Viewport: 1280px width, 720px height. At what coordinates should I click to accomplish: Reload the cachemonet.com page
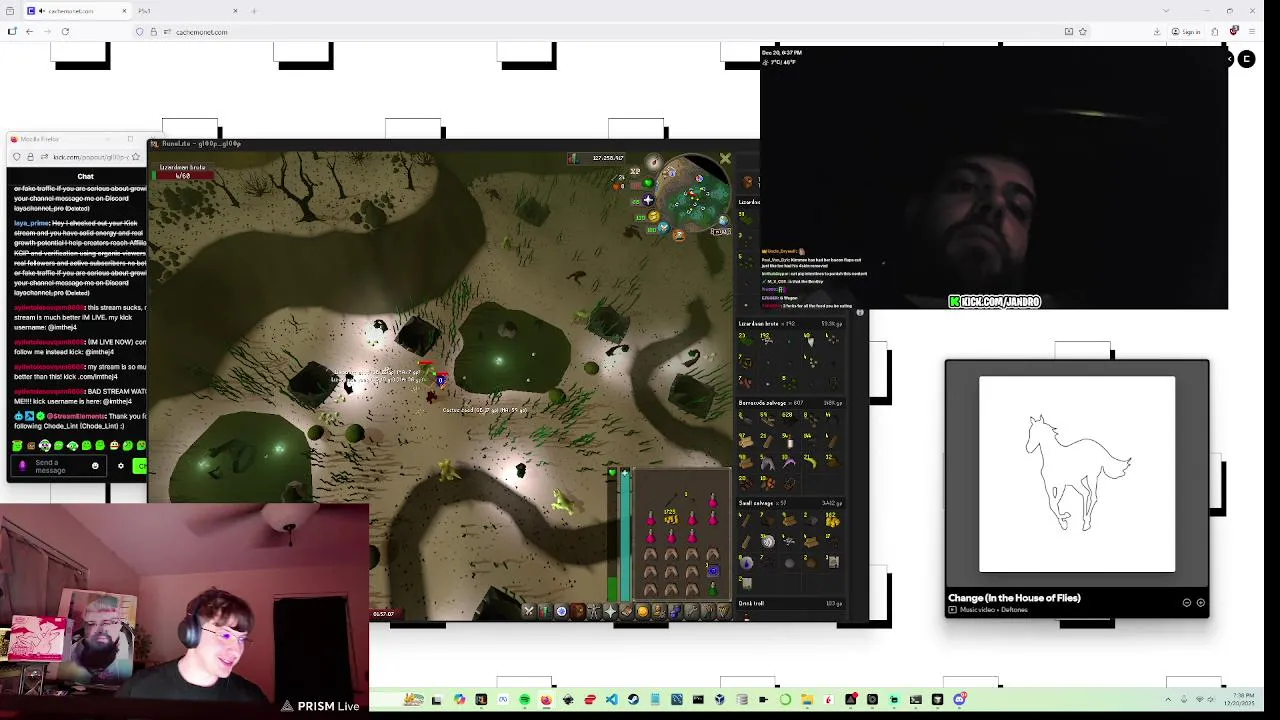pos(65,31)
